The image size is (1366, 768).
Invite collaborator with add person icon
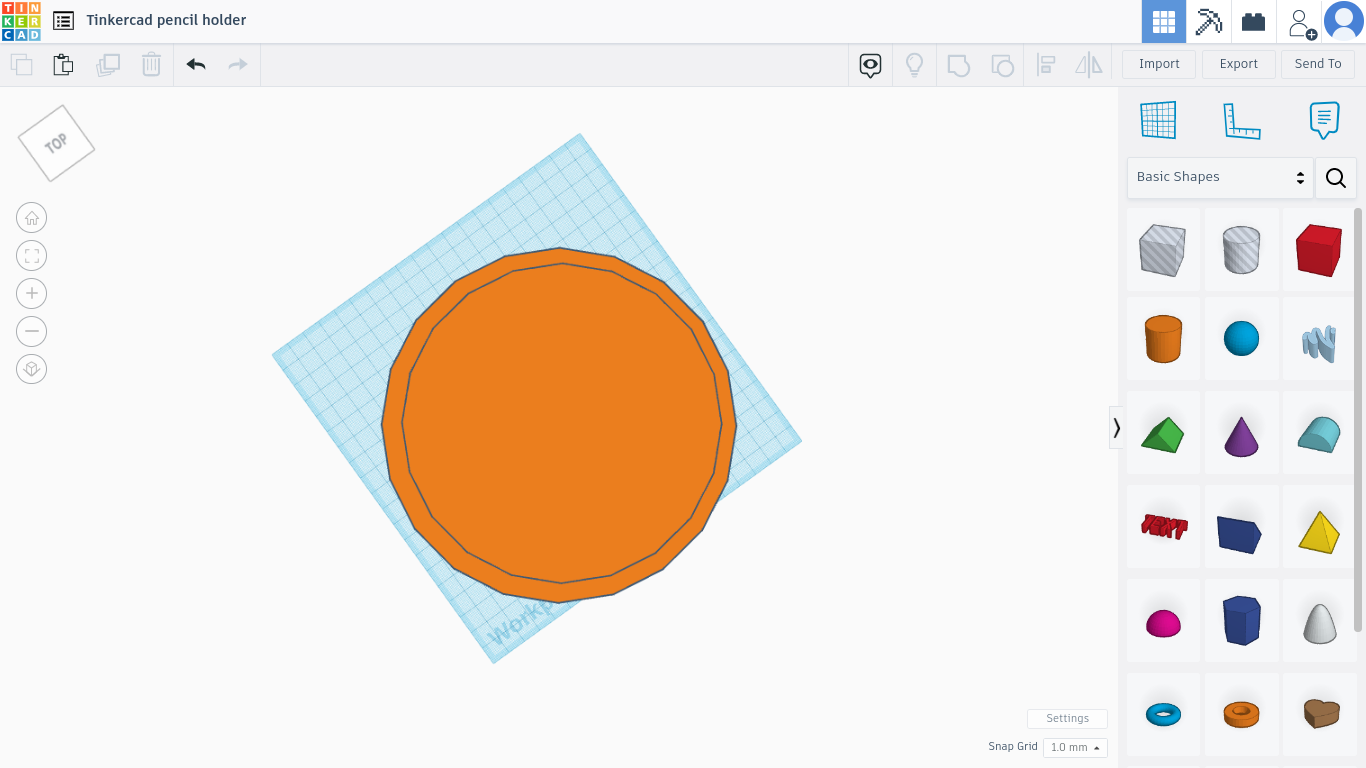pyautogui.click(x=1301, y=22)
